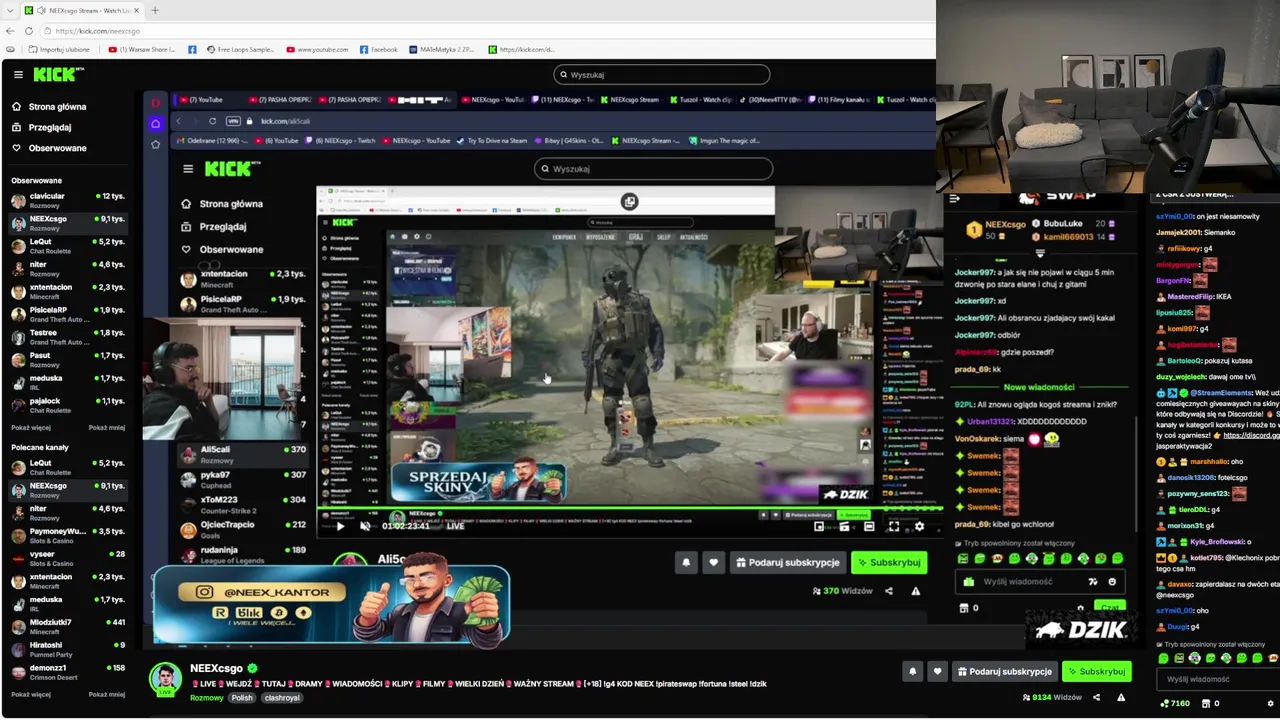The image size is (1280, 720).
Task: Open the outer Kick hamburger menu
Action: tap(18, 74)
